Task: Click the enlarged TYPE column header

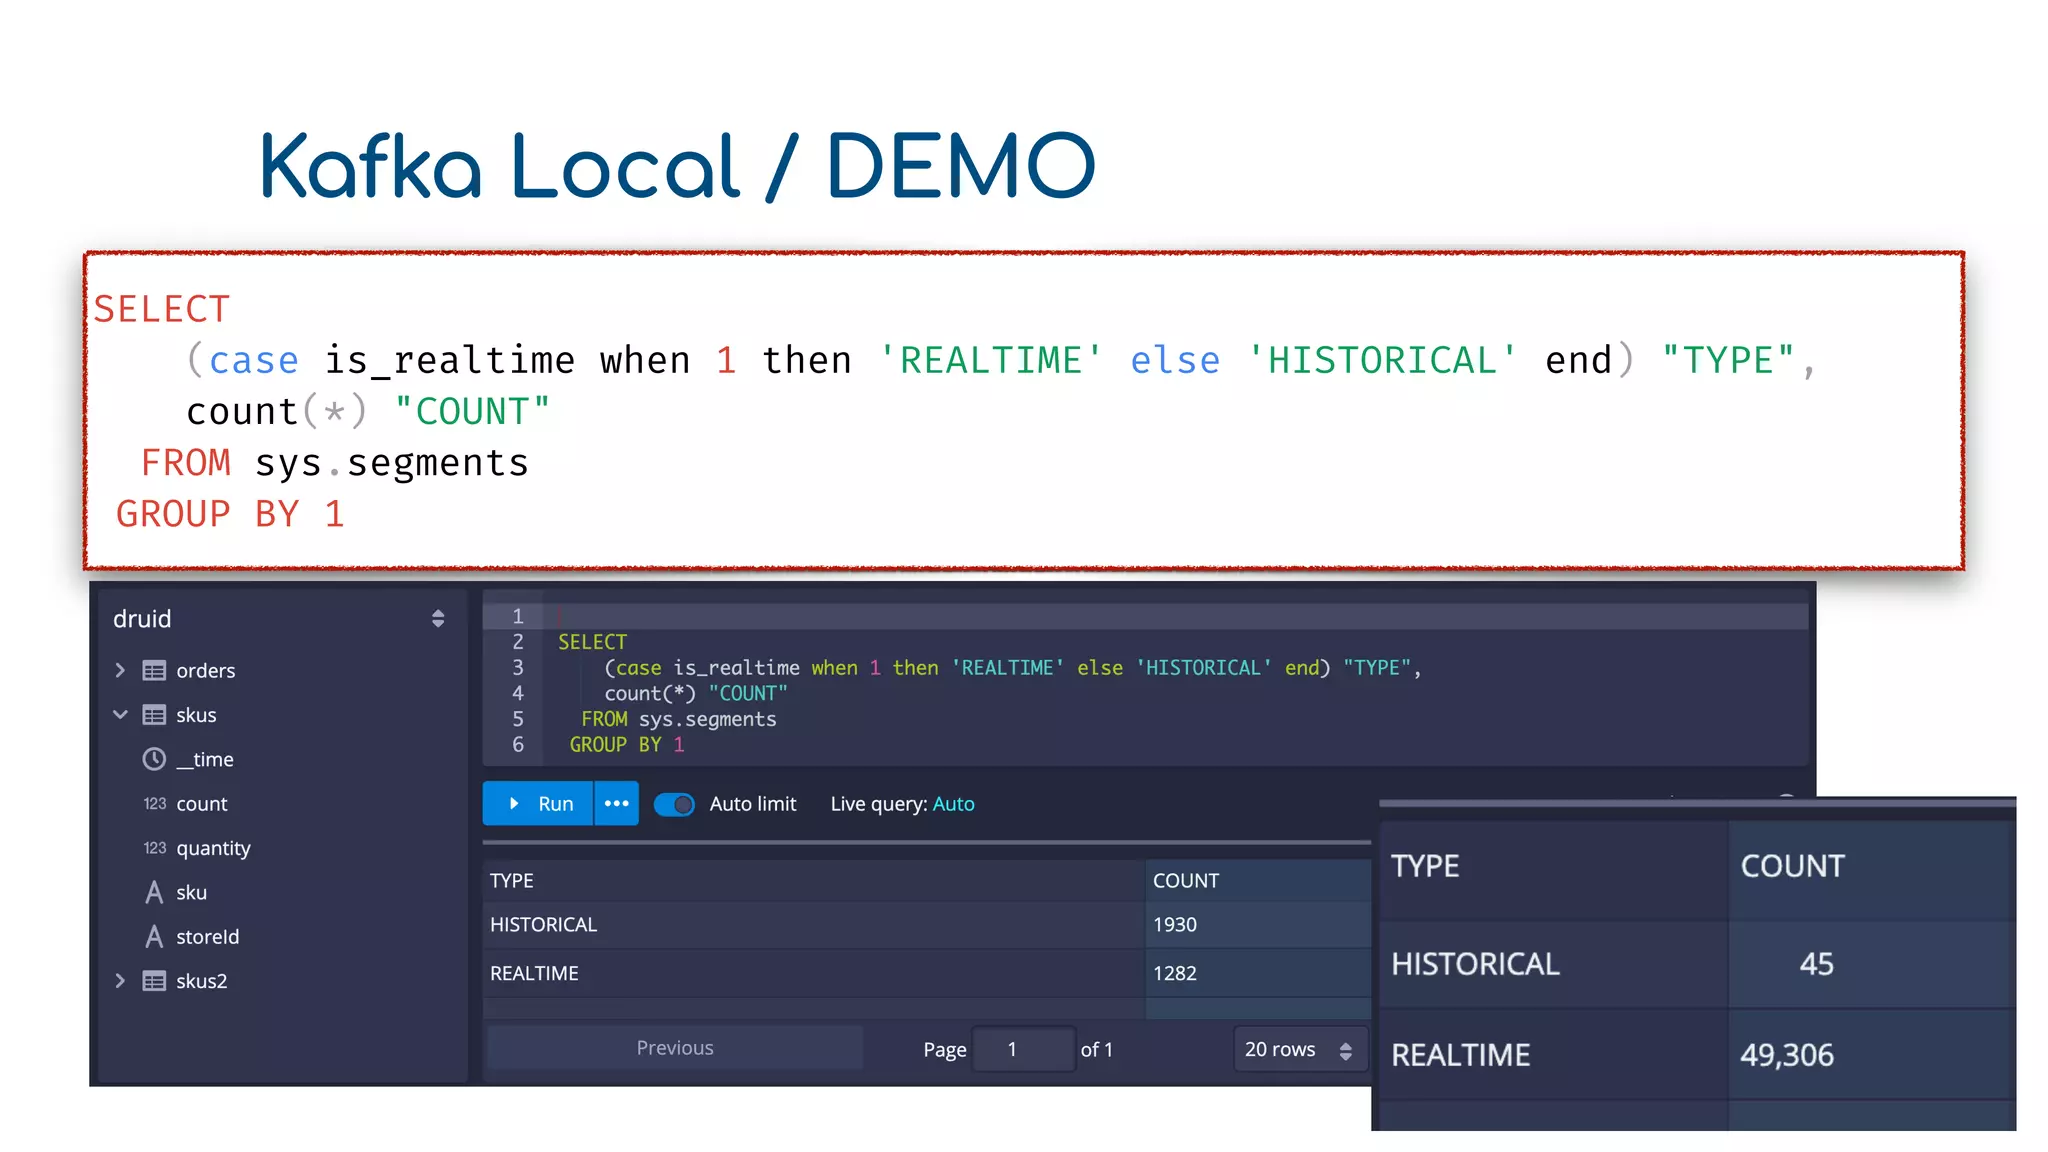Action: (x=1425, y=865)
